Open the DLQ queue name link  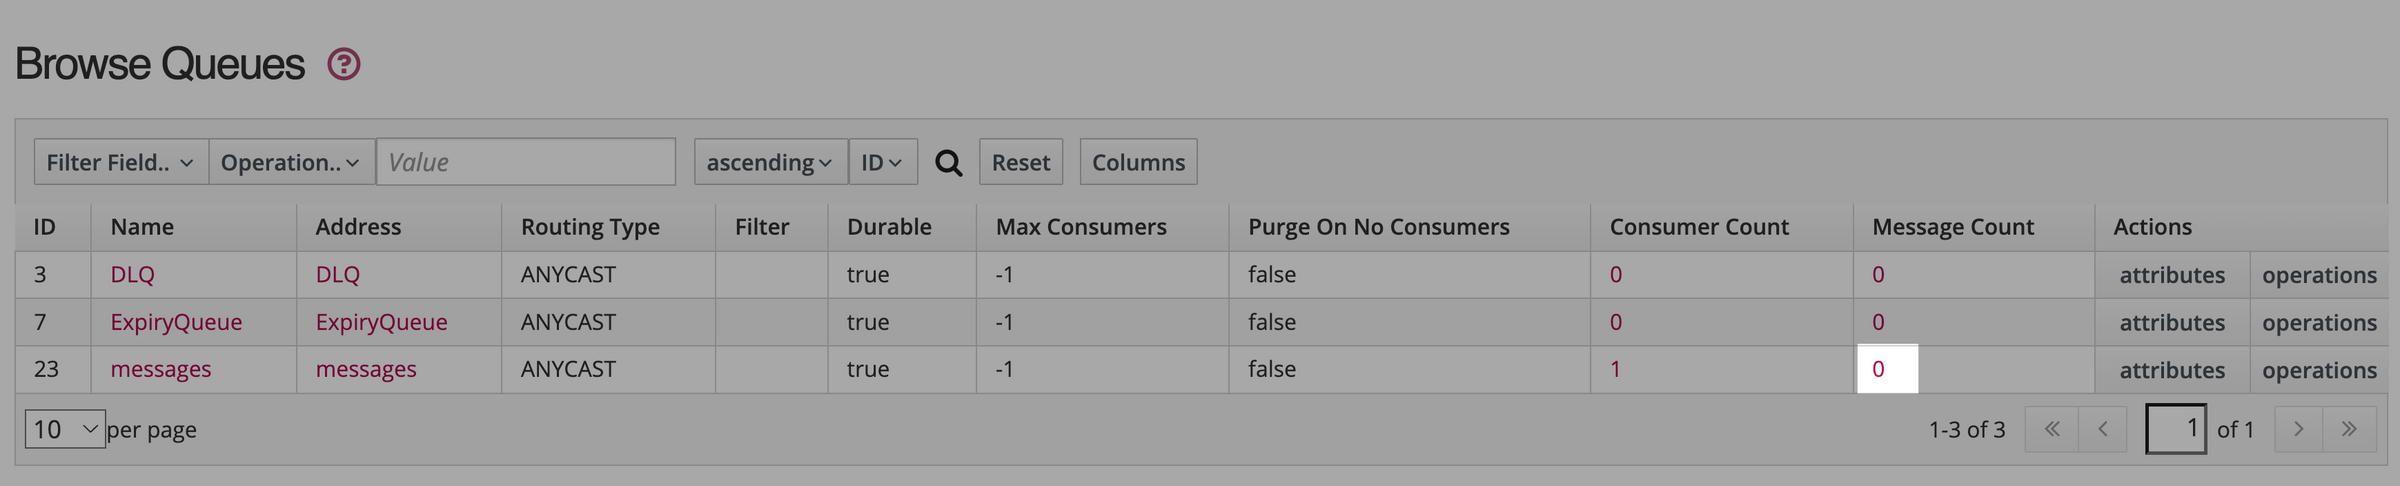pyautogui.click(x=132, y=274)
